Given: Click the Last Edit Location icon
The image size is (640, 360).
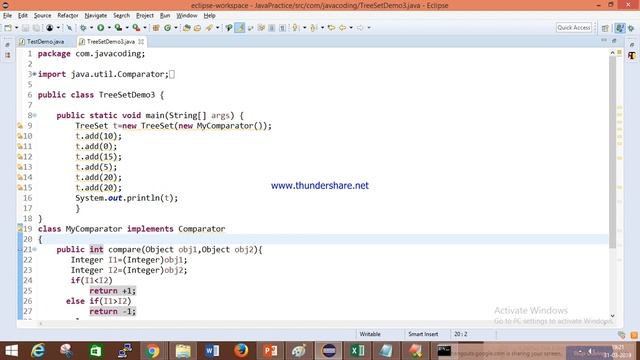Looking at the screenshot, I should pyautogui.click(x=331, y=28).
